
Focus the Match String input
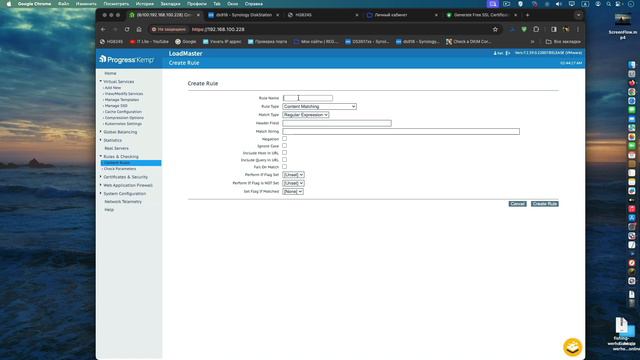coord(401,131)
